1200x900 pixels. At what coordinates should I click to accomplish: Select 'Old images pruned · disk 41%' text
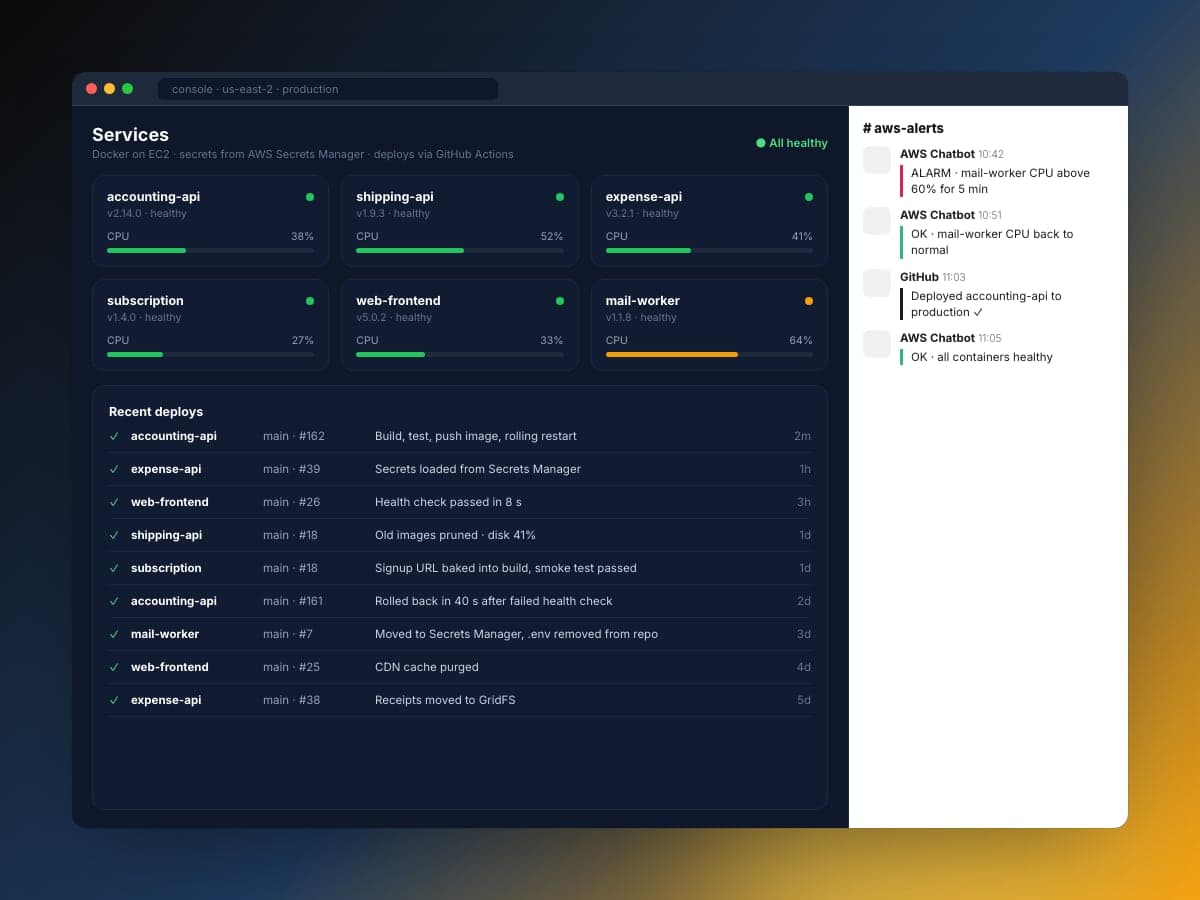tap(455, 535)
